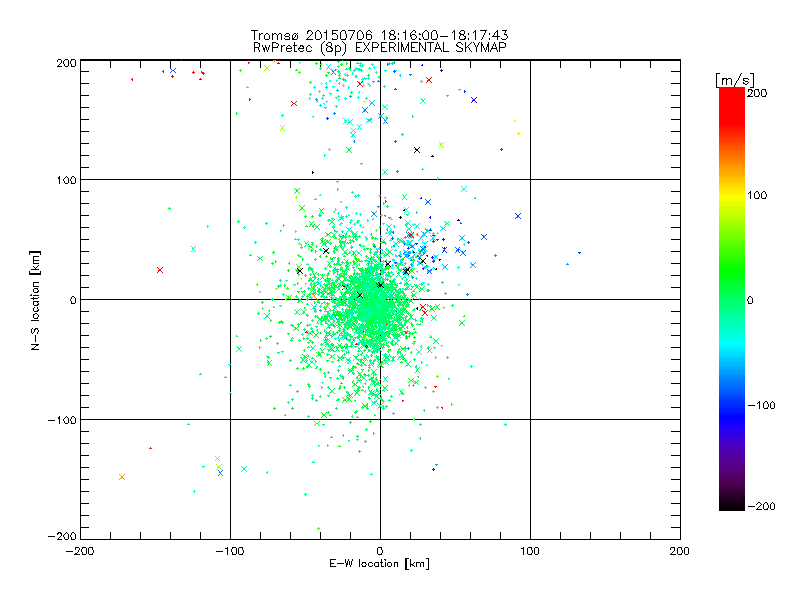The image size is (800, 600).
Task: Select the subtitle "RwPretec (8p) EXPERIMENTAL SKYMAP"
Action: 380,48
